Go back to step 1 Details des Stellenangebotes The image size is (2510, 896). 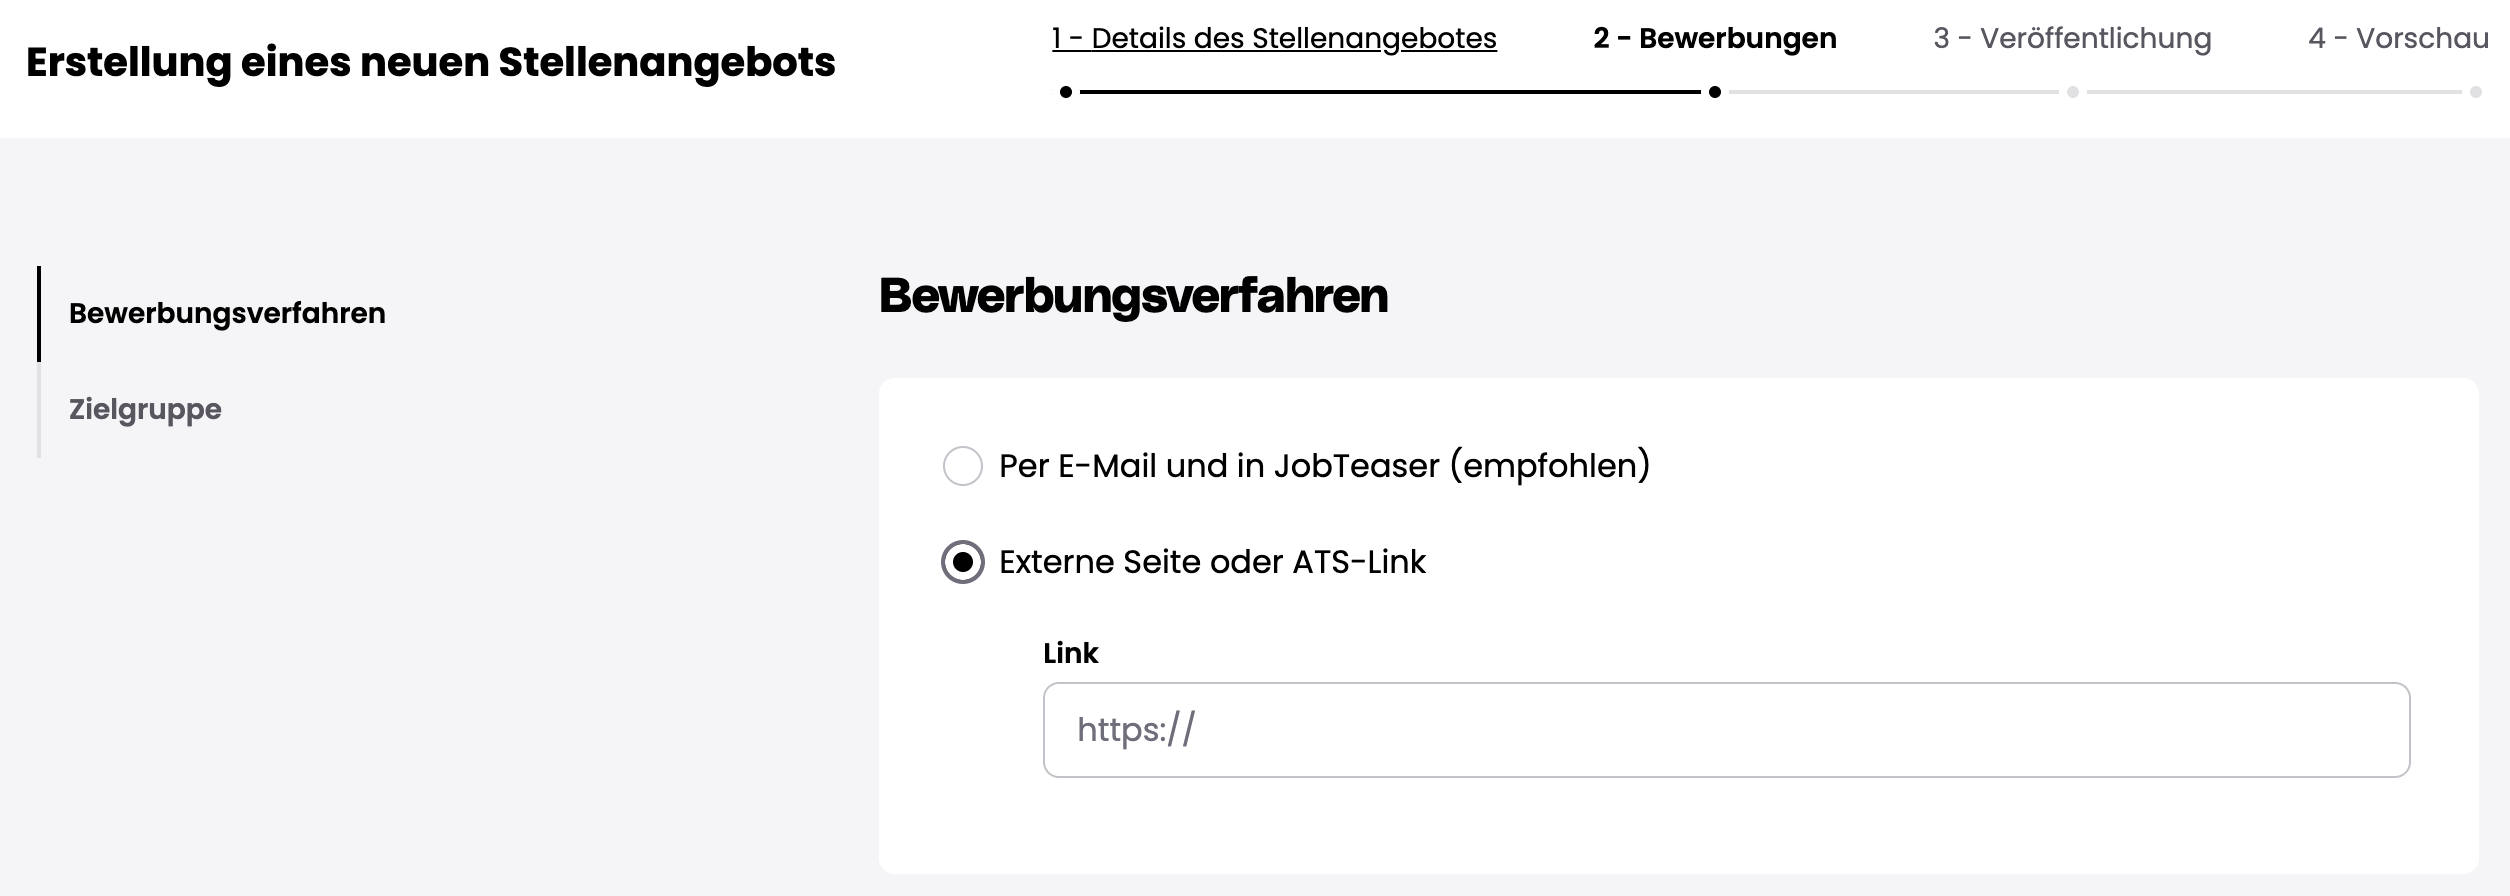point(1274,39)
